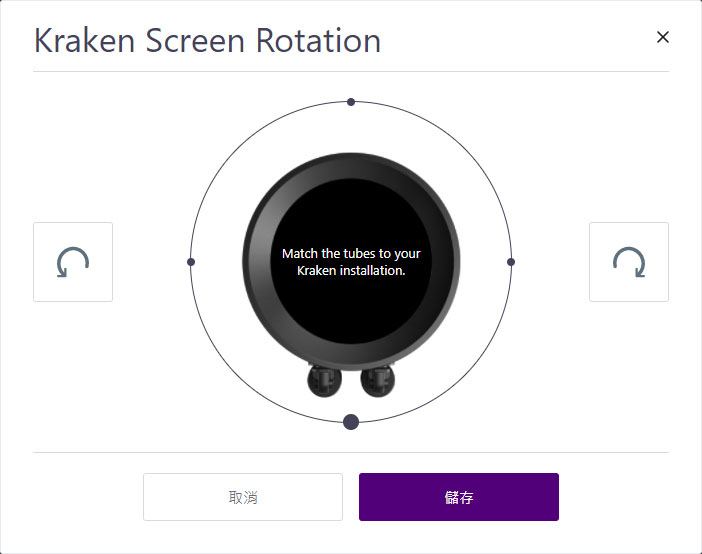The width and height of the screenshot is (702, 554).
Task: Click the divider line beneath the title
Action: pos(351,71)
